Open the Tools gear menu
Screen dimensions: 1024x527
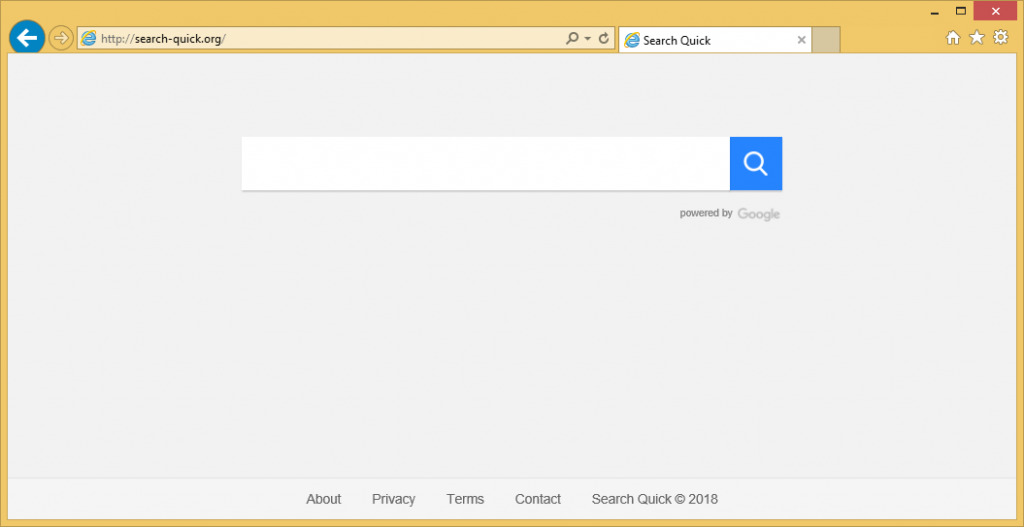[1000, 38]
